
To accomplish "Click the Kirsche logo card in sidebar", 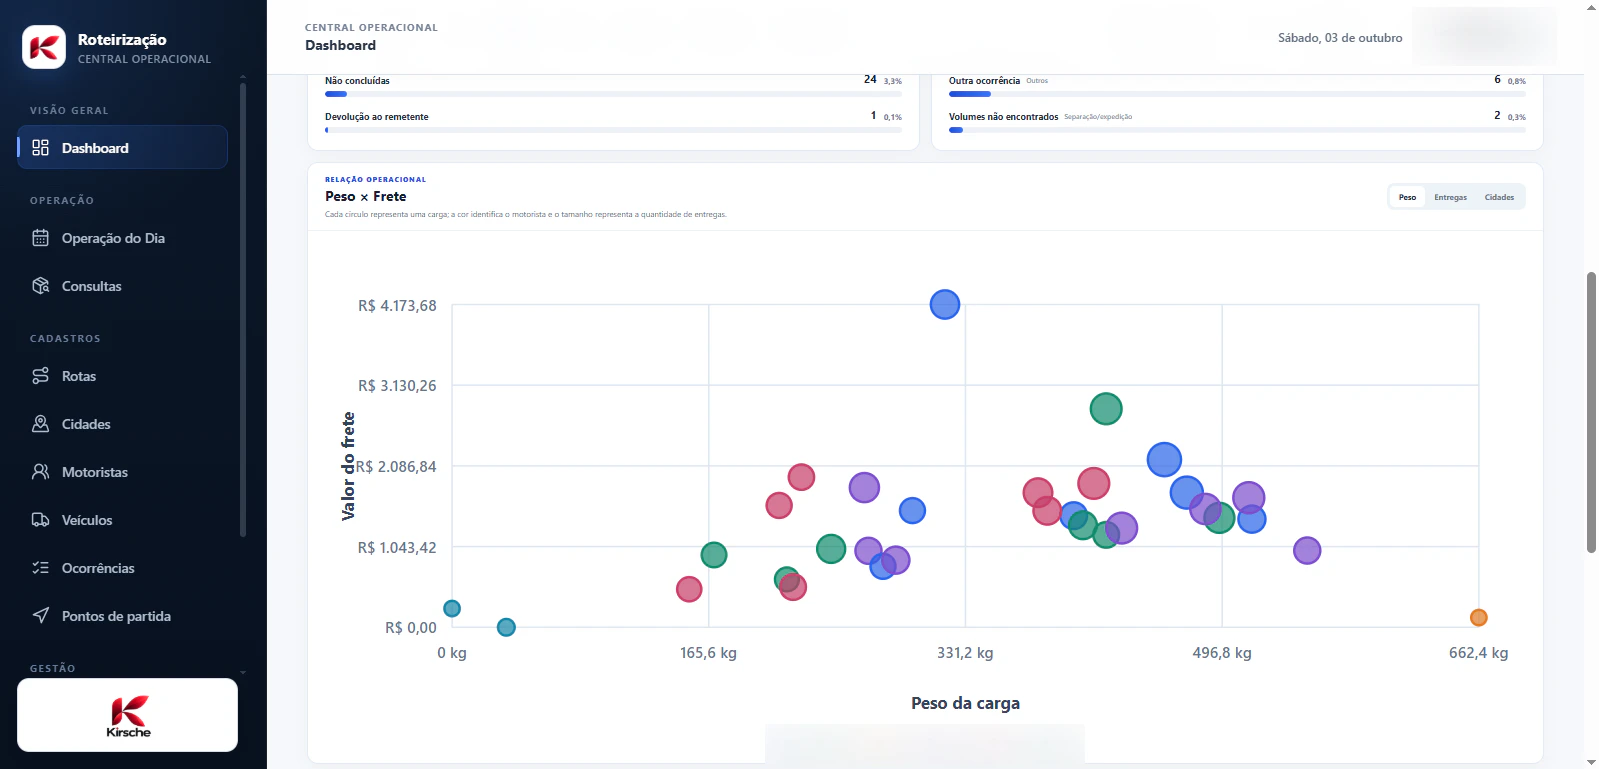I will (x=127, y=715).
